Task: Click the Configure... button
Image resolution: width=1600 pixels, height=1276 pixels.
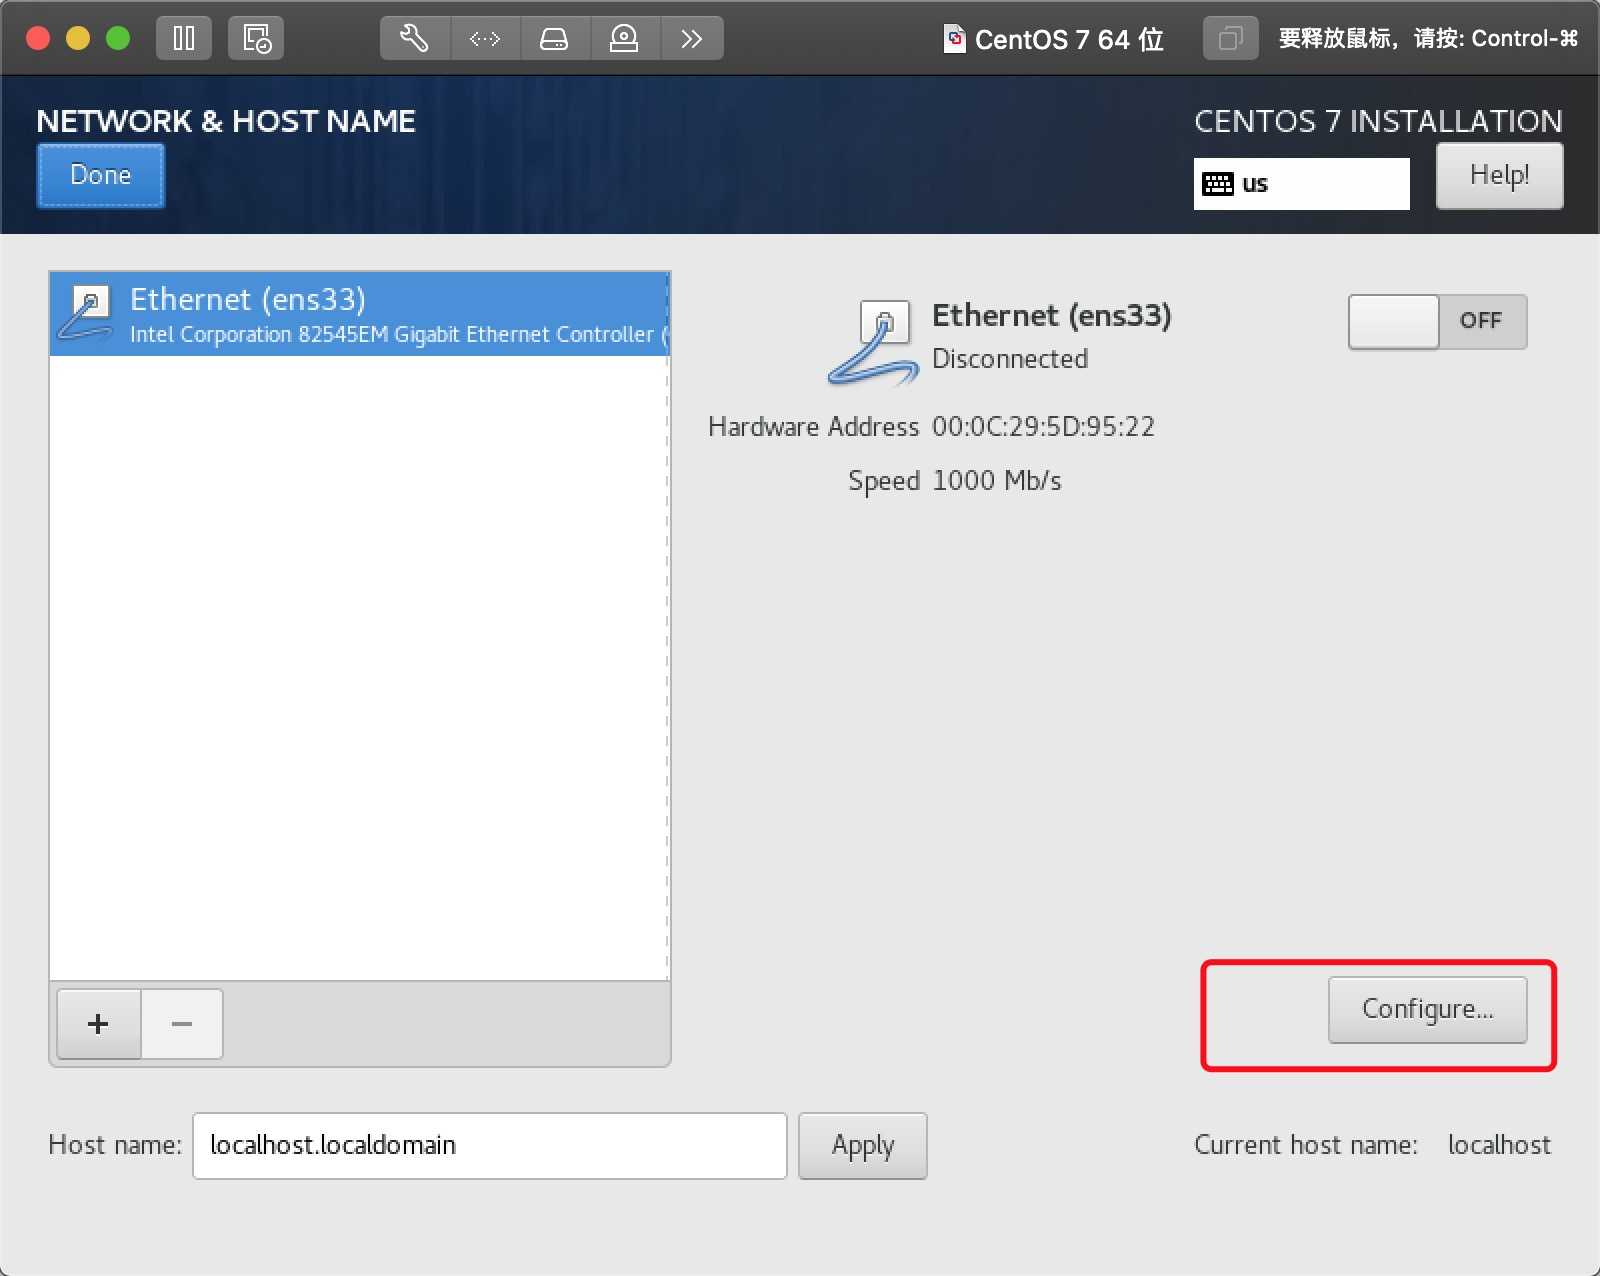Action: pyautogui.click(x=1427, y=1009)
